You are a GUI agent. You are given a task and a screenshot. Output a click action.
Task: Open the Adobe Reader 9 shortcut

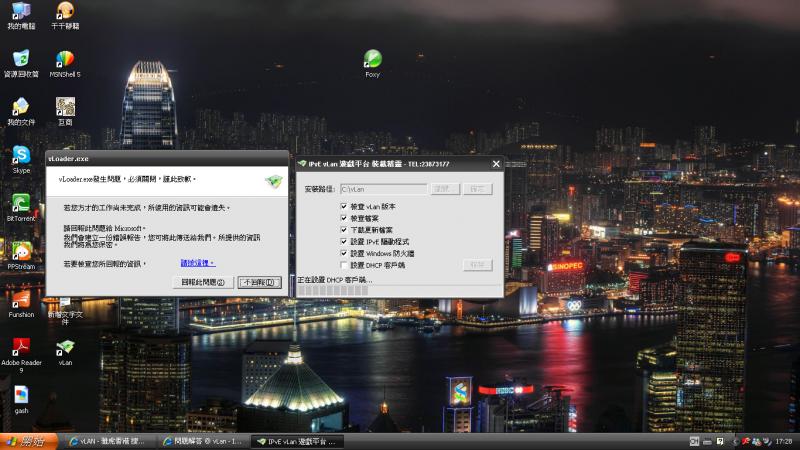point(21,355)
